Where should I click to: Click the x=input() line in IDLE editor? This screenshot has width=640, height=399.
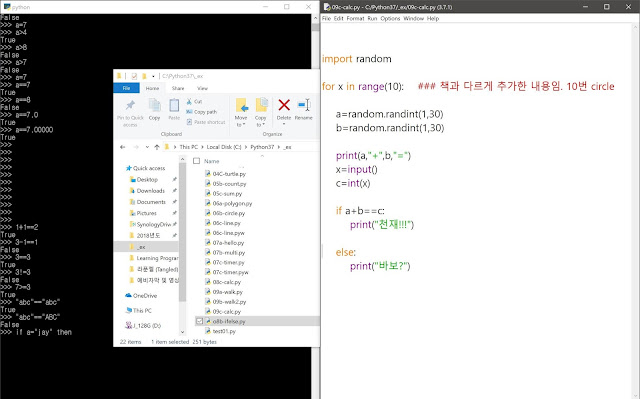pyautogui.click(x=357, y=169)
